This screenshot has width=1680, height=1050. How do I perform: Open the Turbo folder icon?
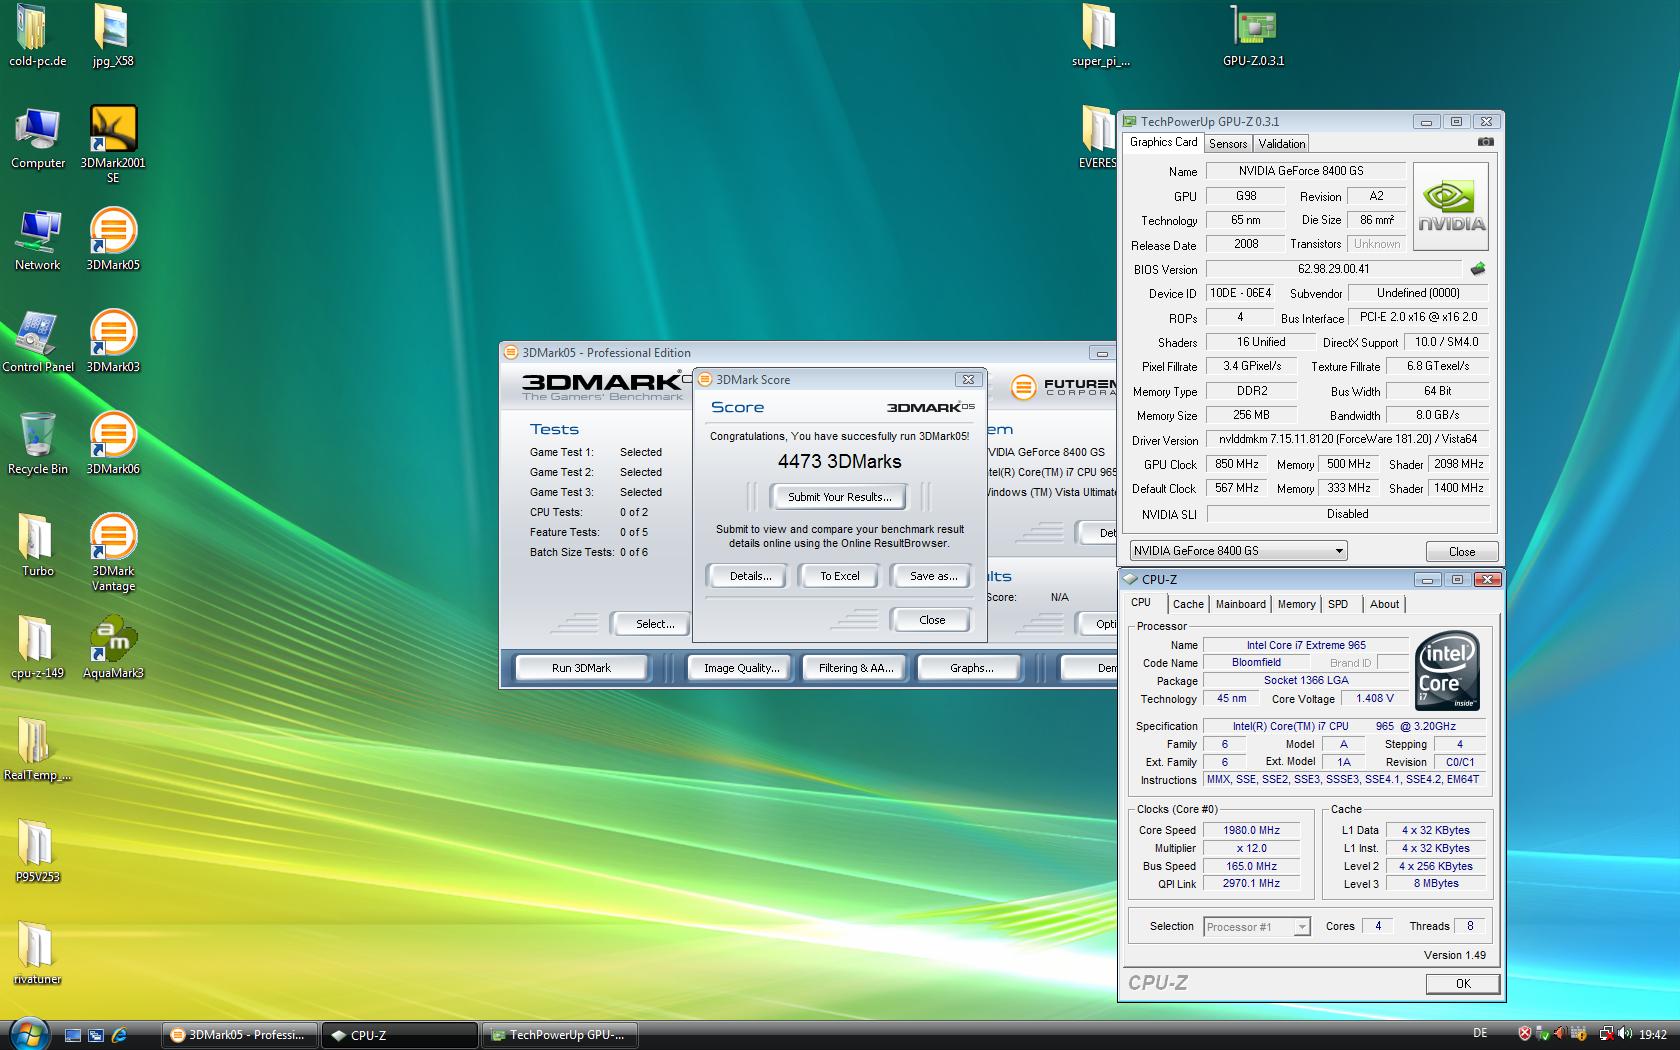37,546
